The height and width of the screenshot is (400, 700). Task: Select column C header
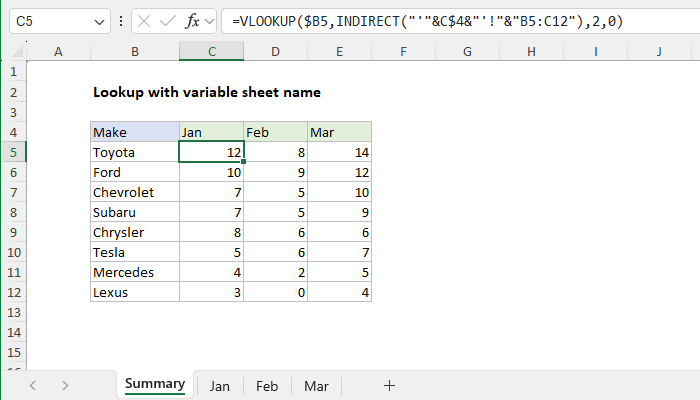point(212,51)
